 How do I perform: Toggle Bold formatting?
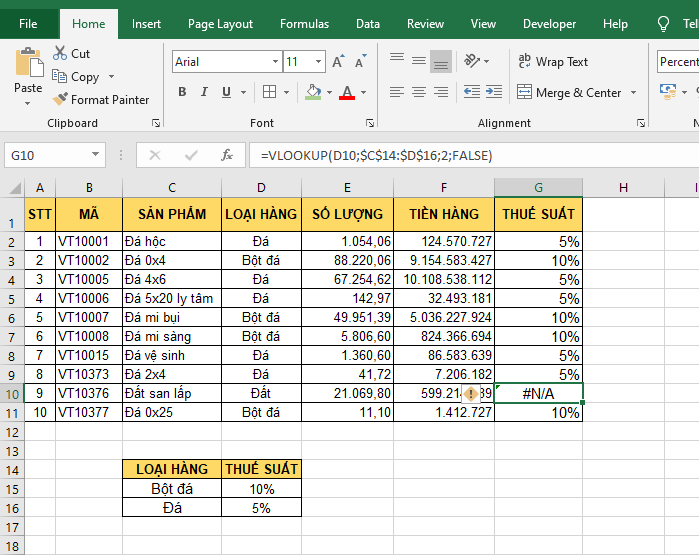182,92
